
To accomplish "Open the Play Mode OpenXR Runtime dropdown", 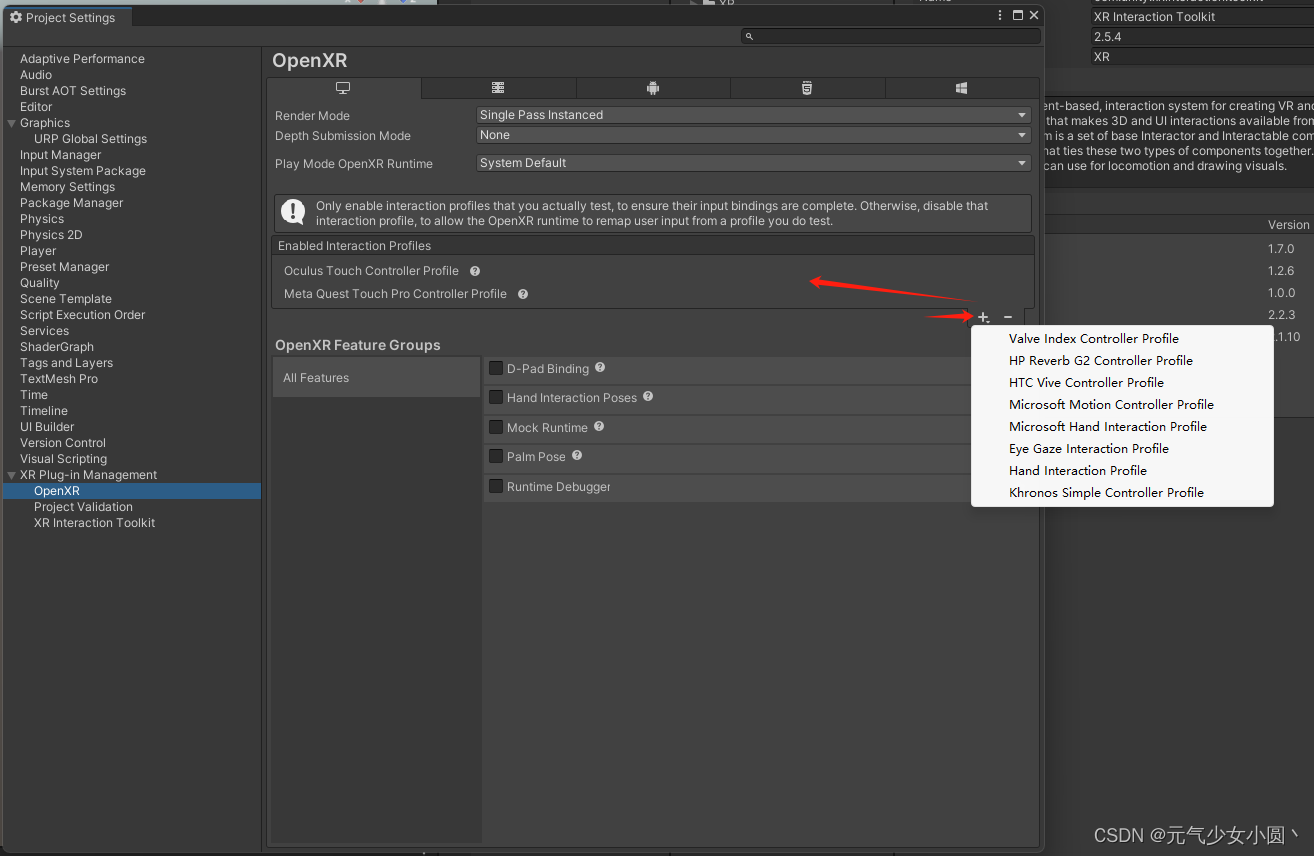I will click(754, 163).
